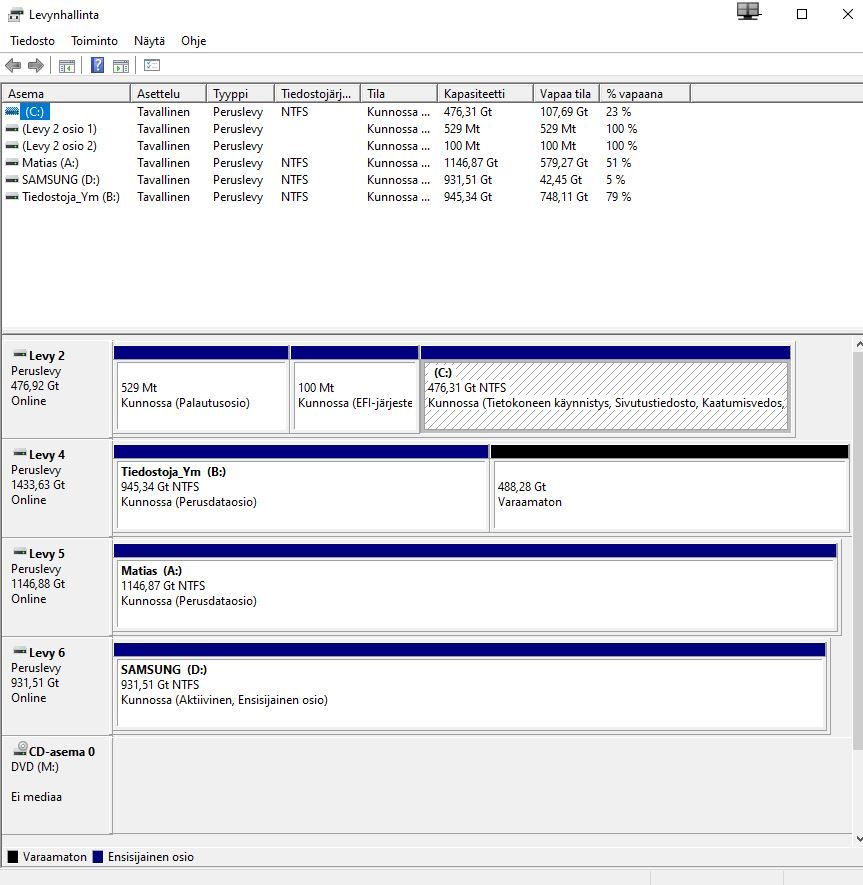
Task: Click the Tiedostojärj... column header
Action: [x=317, y=94]
